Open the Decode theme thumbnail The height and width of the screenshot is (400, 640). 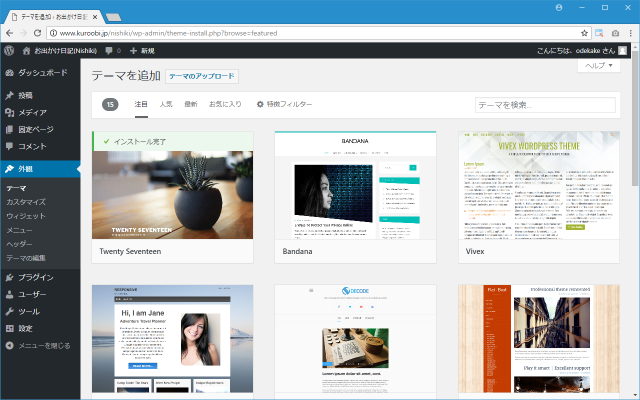click(355, 339)
